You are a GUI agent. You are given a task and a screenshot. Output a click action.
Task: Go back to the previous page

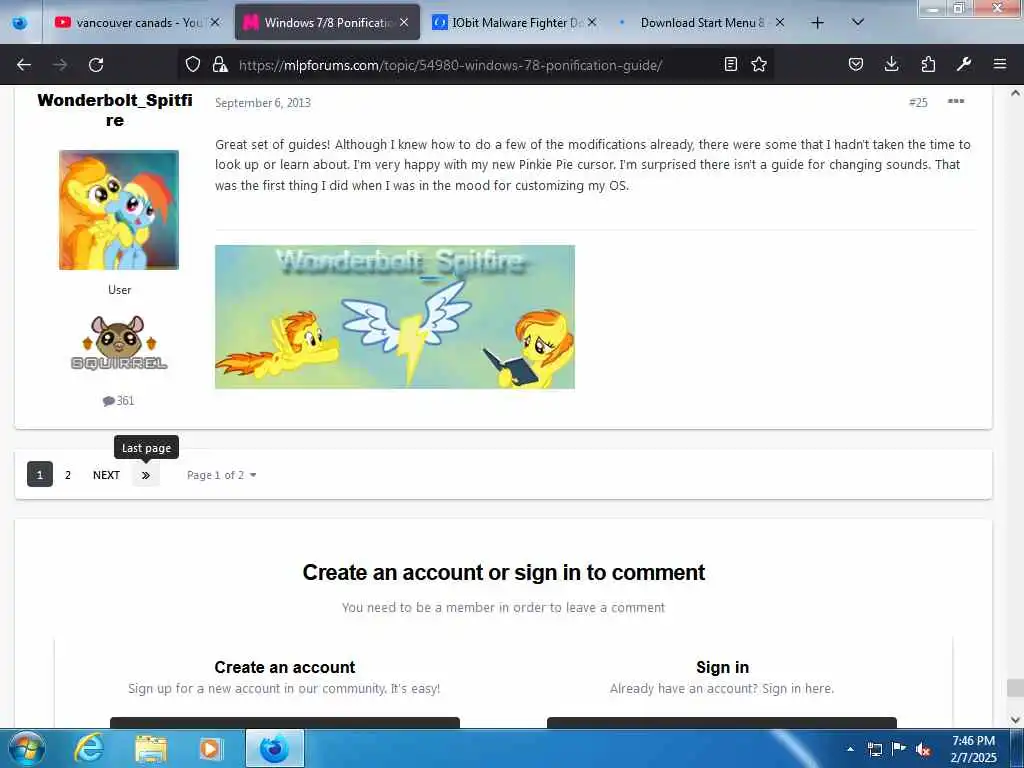pyautogui.click(x=24, y=65)
